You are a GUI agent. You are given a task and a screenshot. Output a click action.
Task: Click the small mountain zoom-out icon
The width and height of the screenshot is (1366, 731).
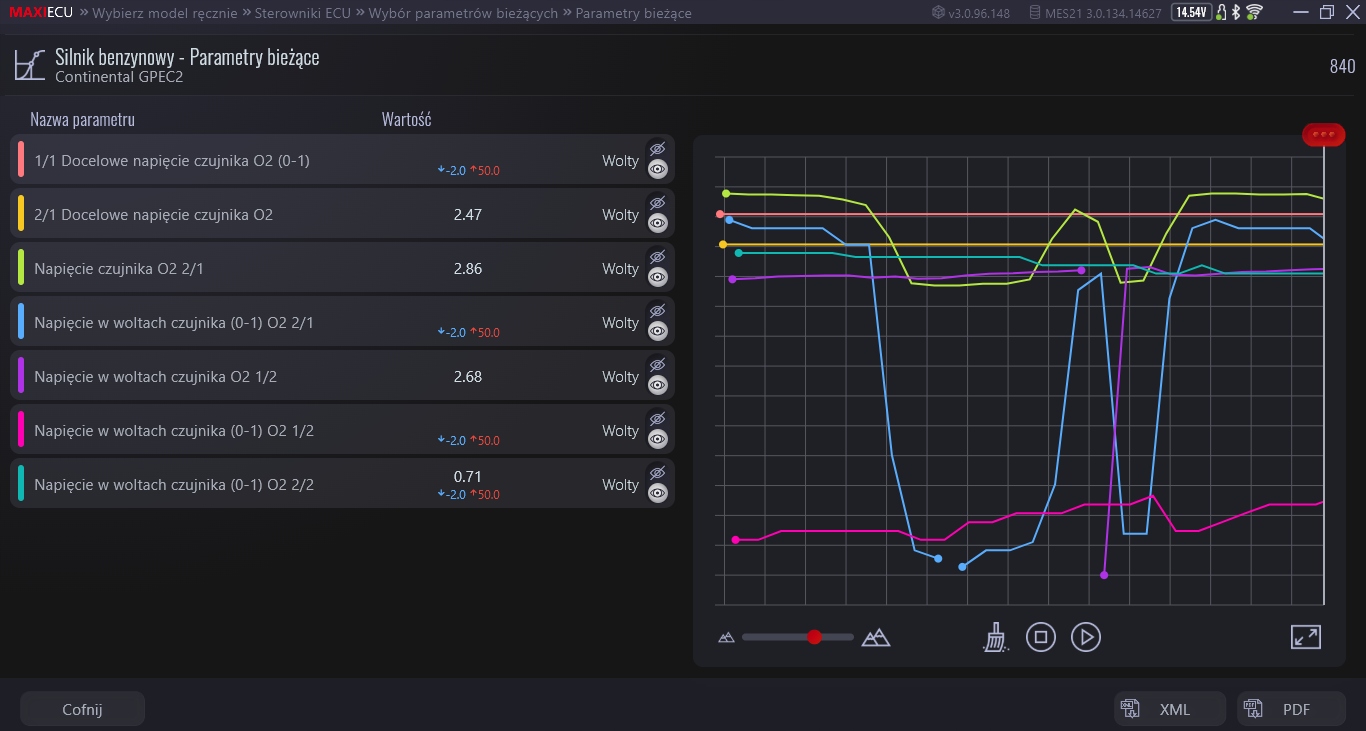pos(727,637)
